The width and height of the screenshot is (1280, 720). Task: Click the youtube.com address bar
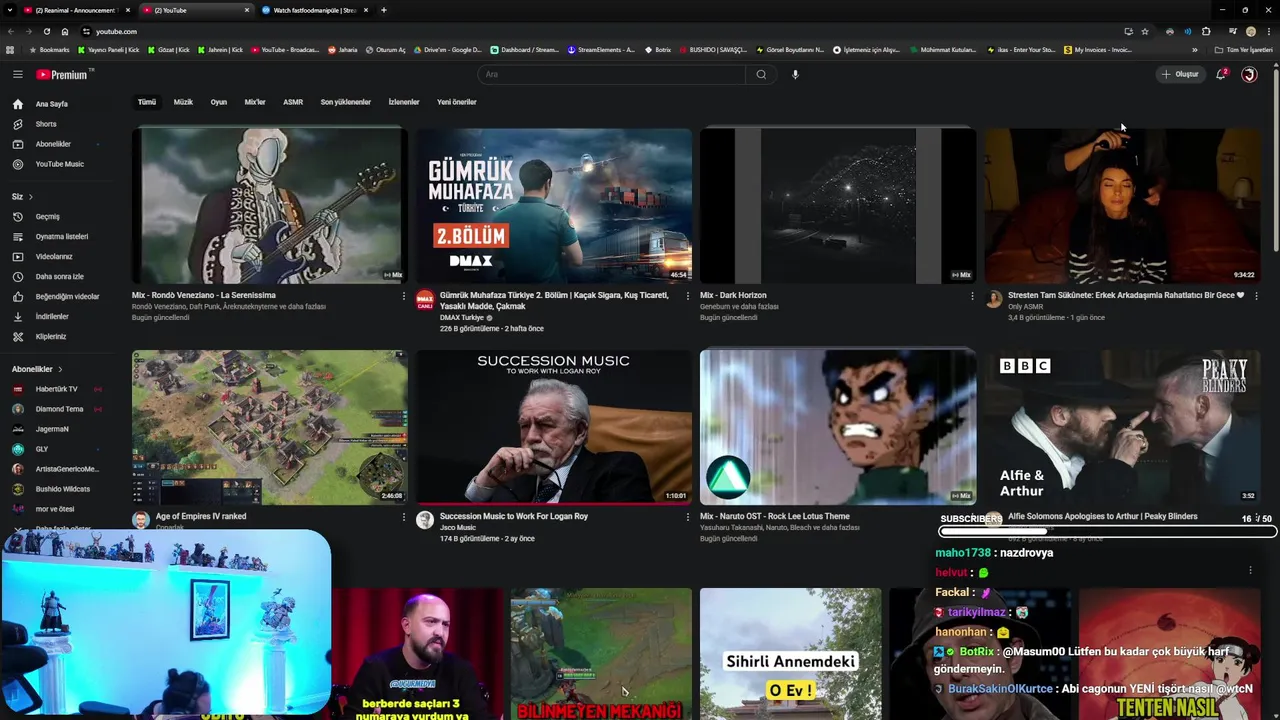[x=600, y=31]
